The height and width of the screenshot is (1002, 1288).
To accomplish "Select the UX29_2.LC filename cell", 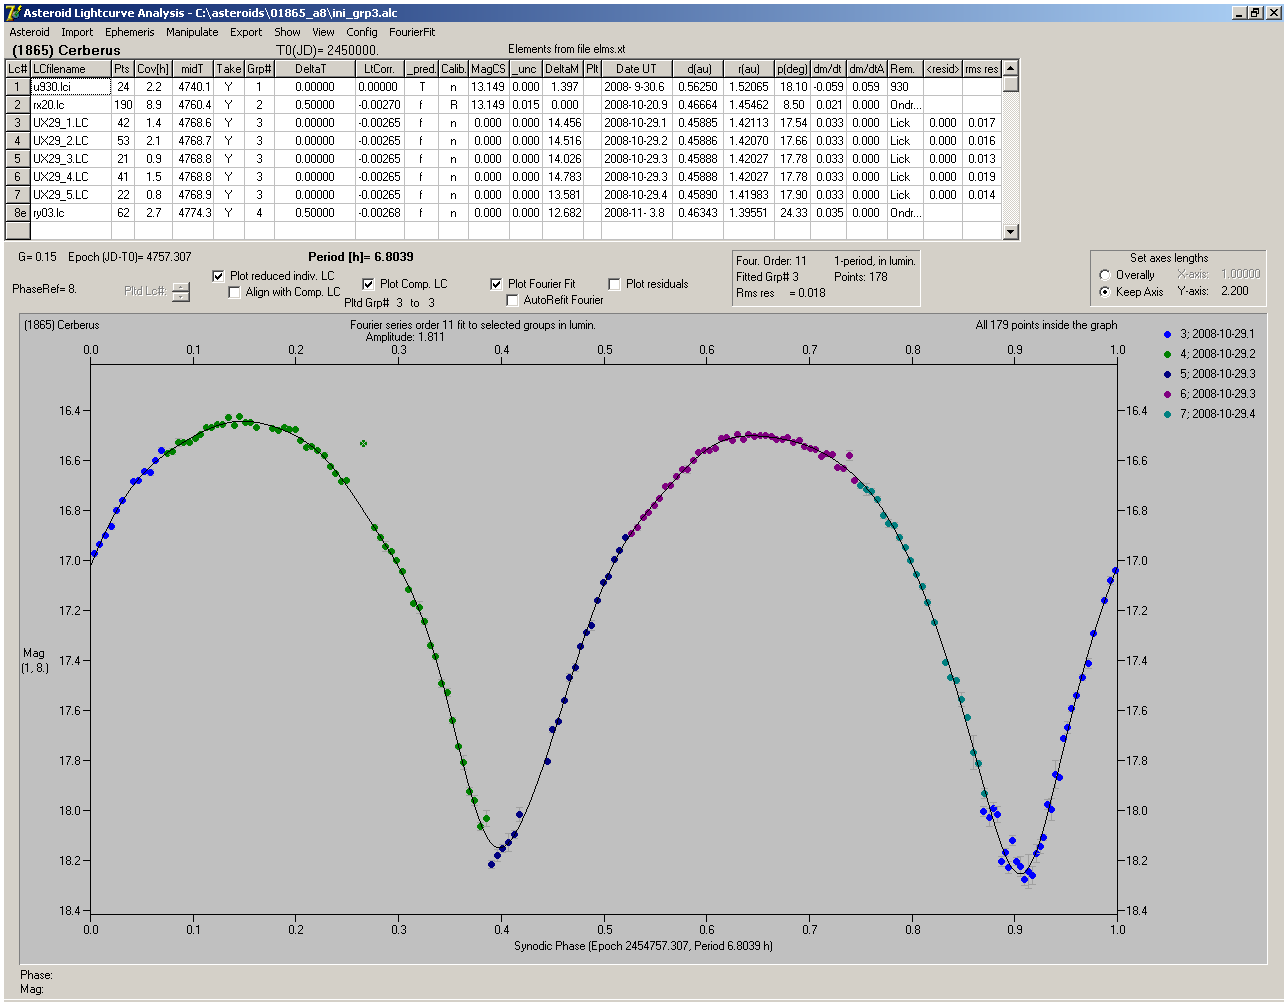I will click(70, 141).
